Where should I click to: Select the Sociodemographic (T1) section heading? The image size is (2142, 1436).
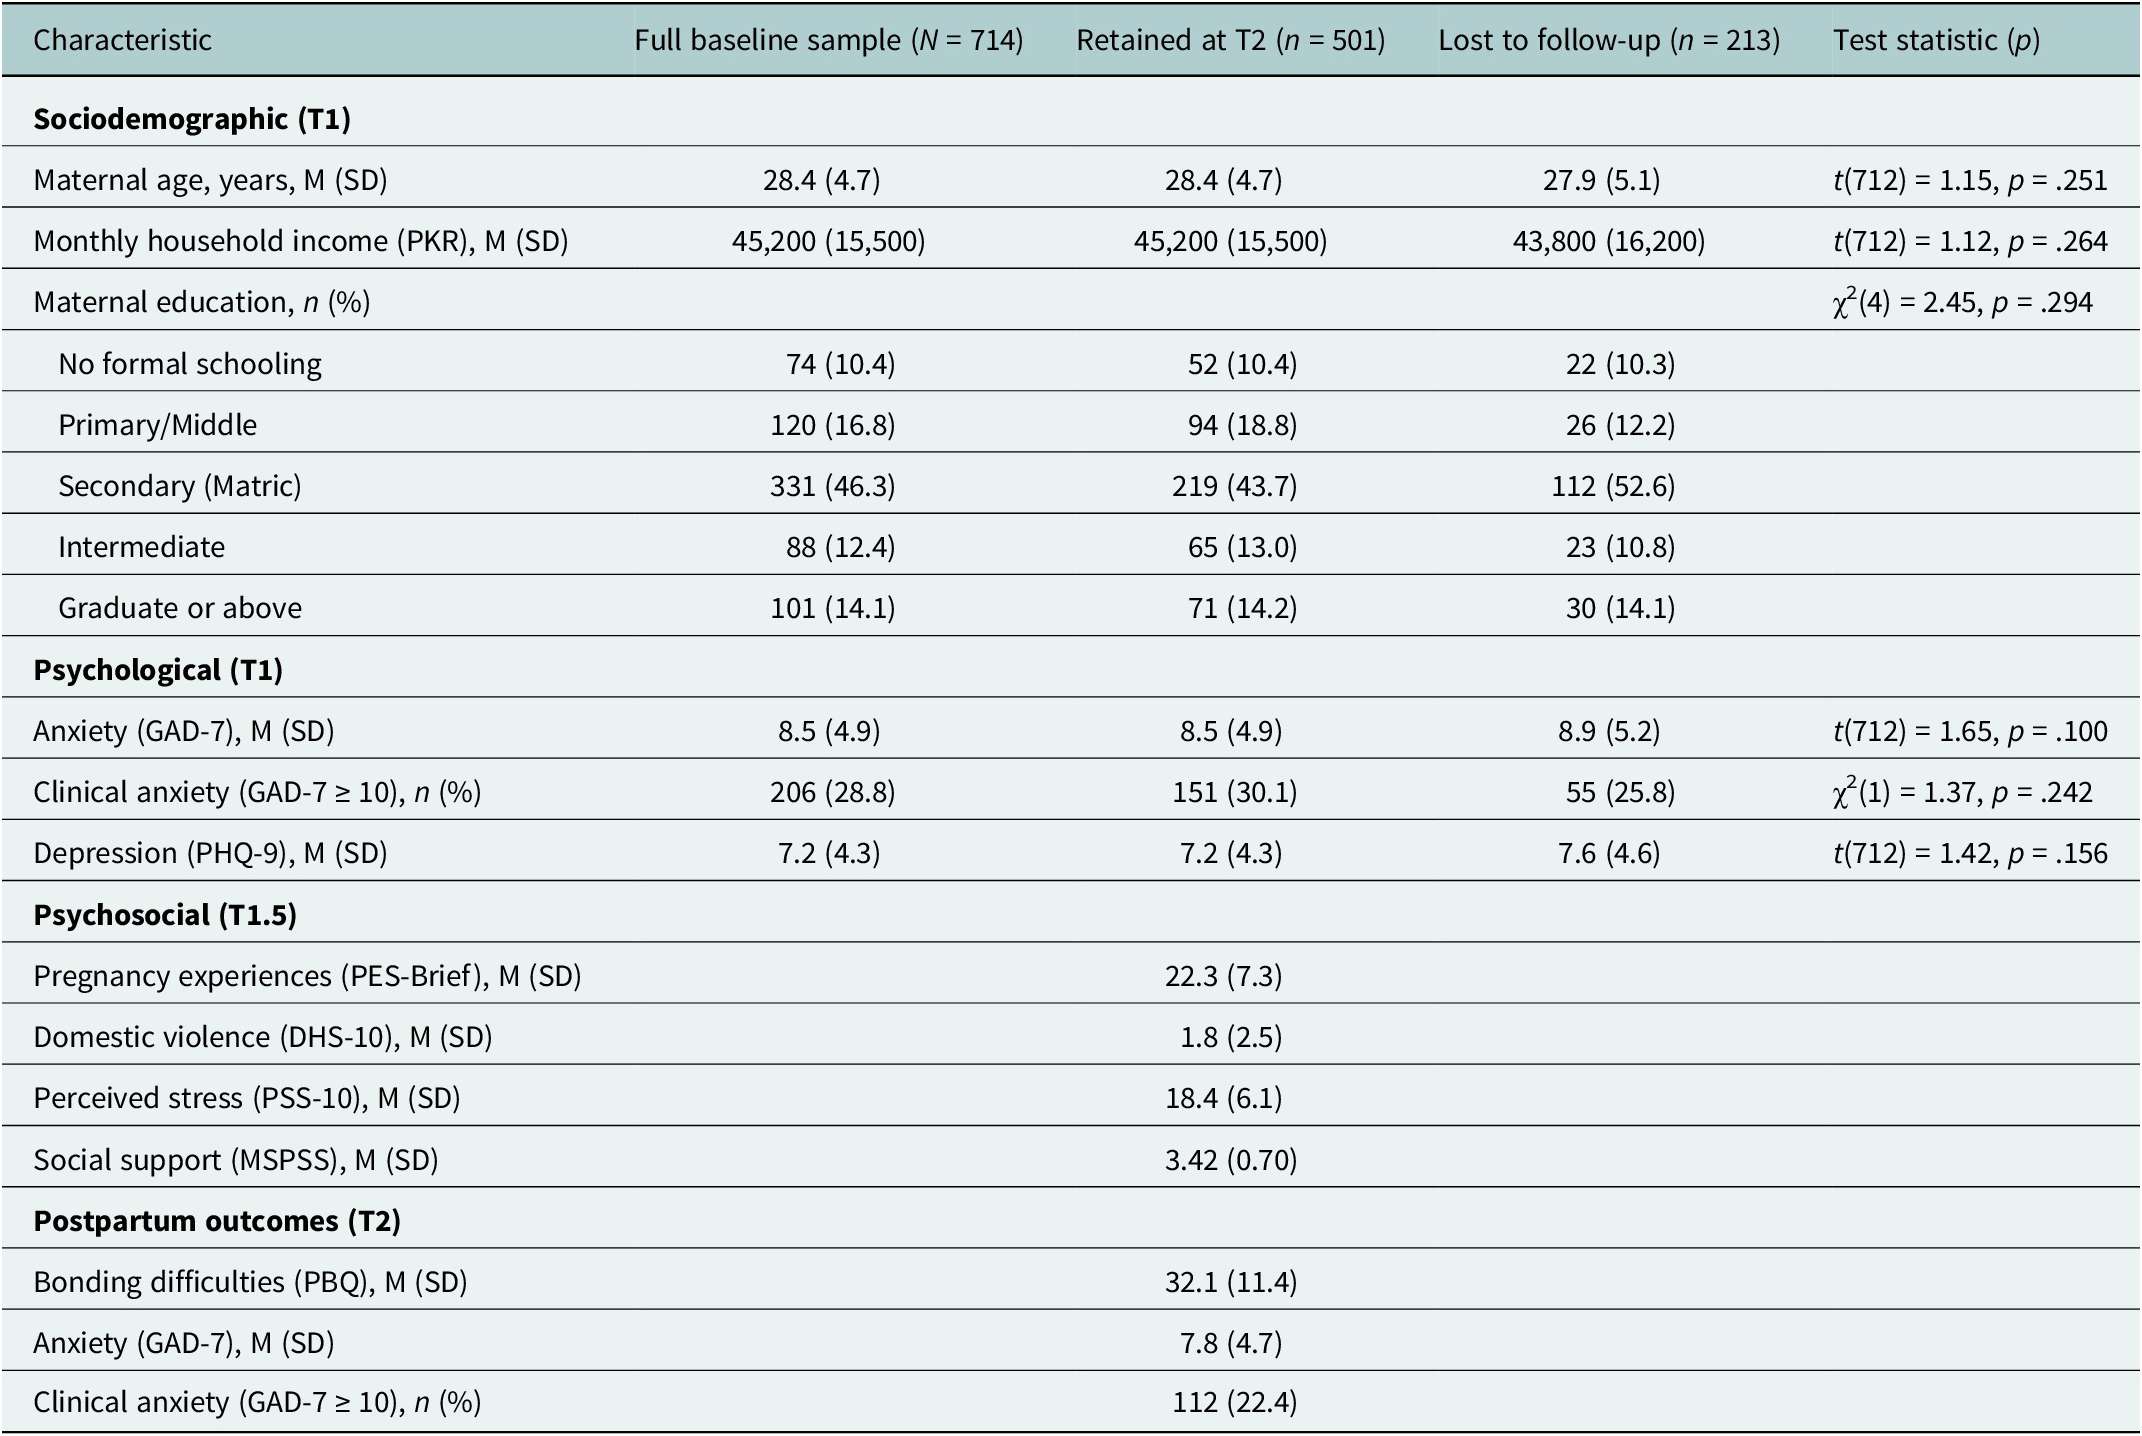[x=192, y=119]
